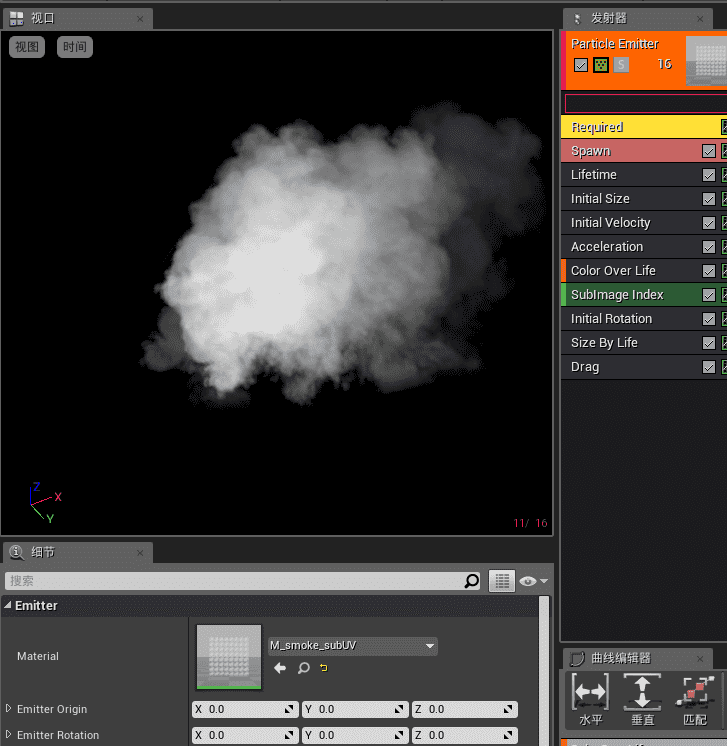Screen dimensions: 727x746
Task: Uncheck the Spawn module checkbox
Action: pos(709,151)
